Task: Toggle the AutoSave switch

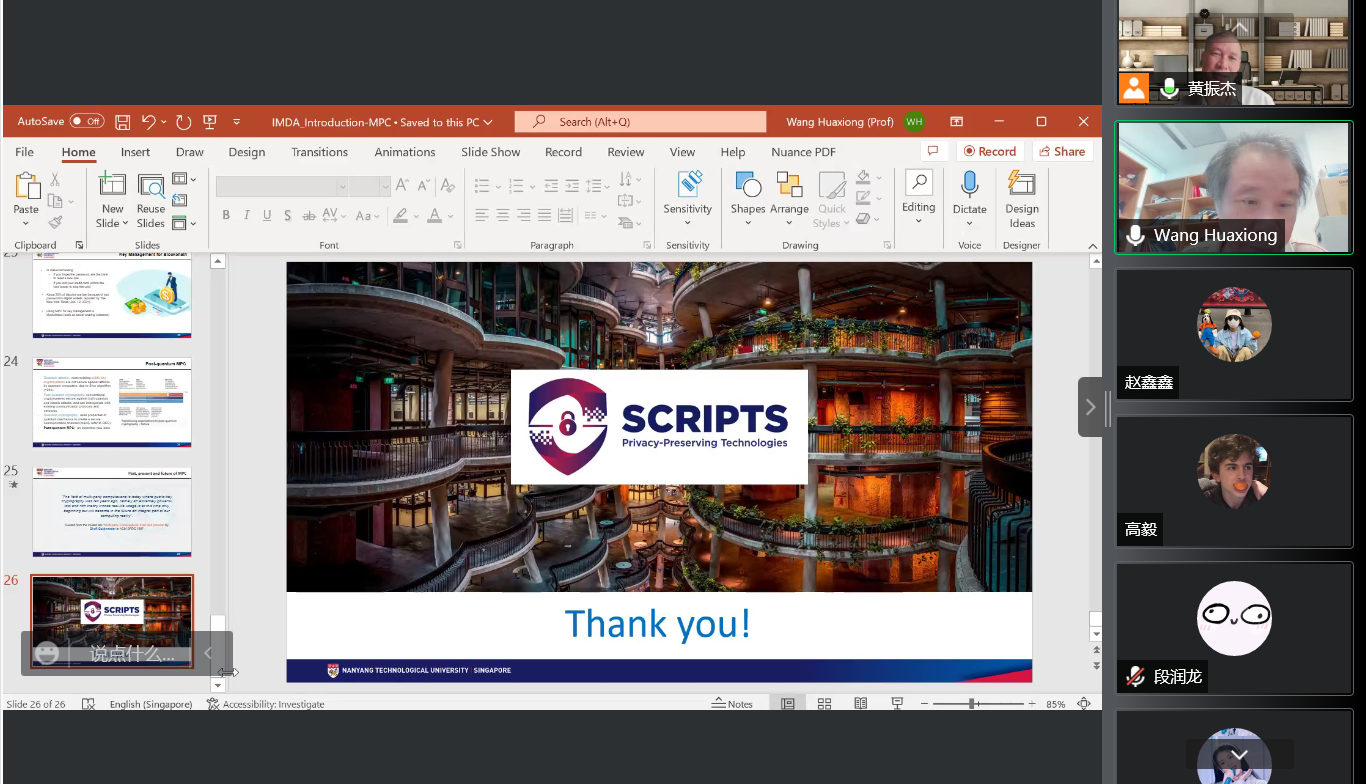Action: (x=86, y=122)
